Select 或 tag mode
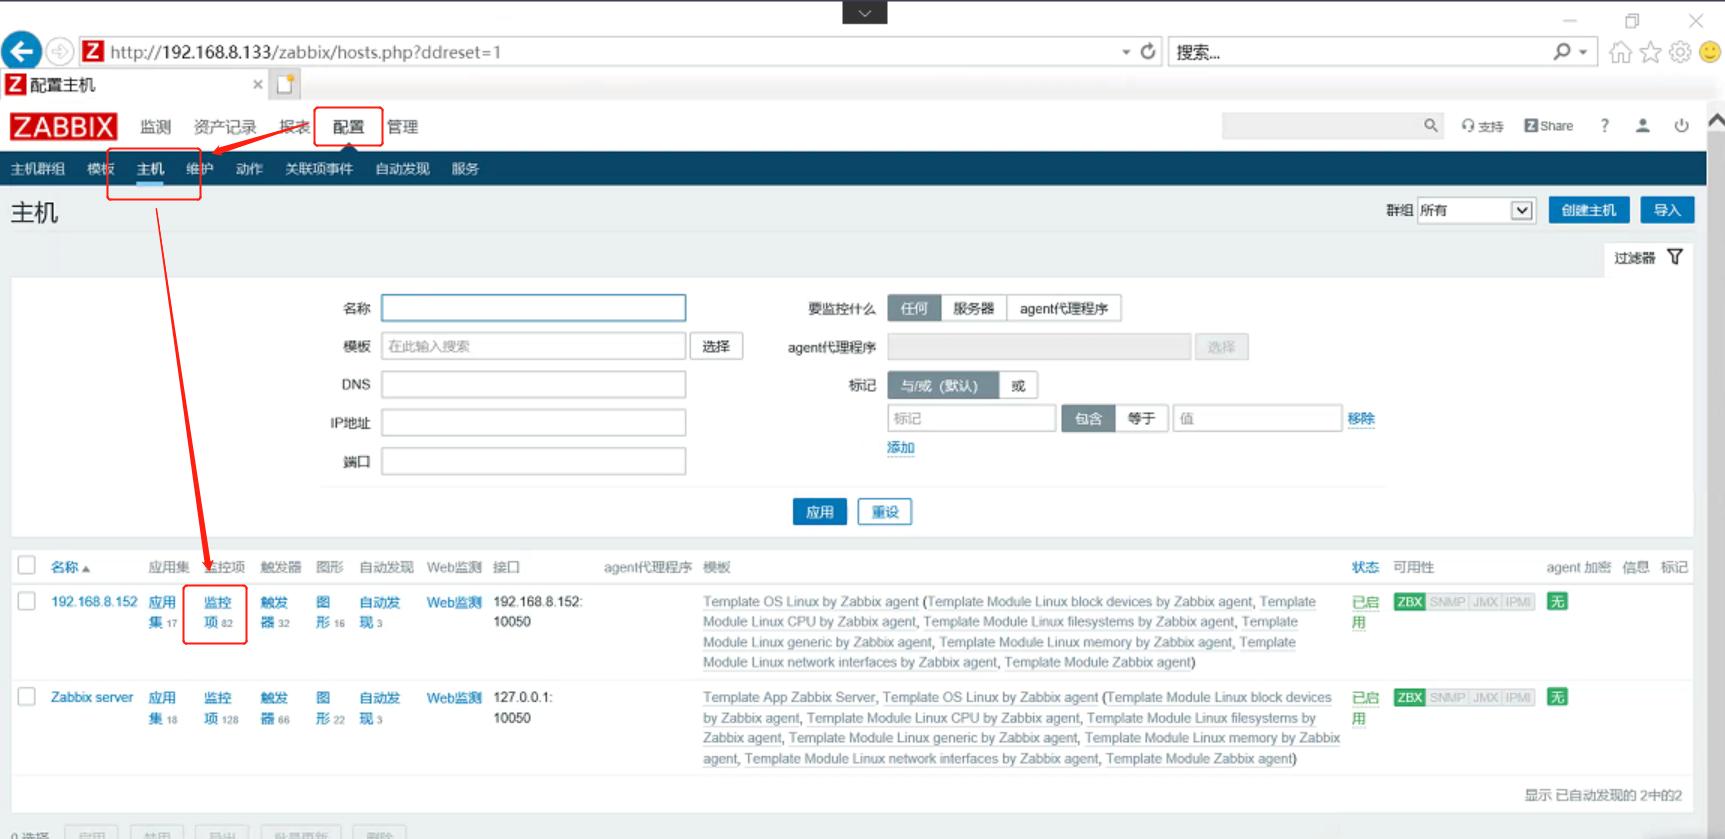 coord(1018,385)
